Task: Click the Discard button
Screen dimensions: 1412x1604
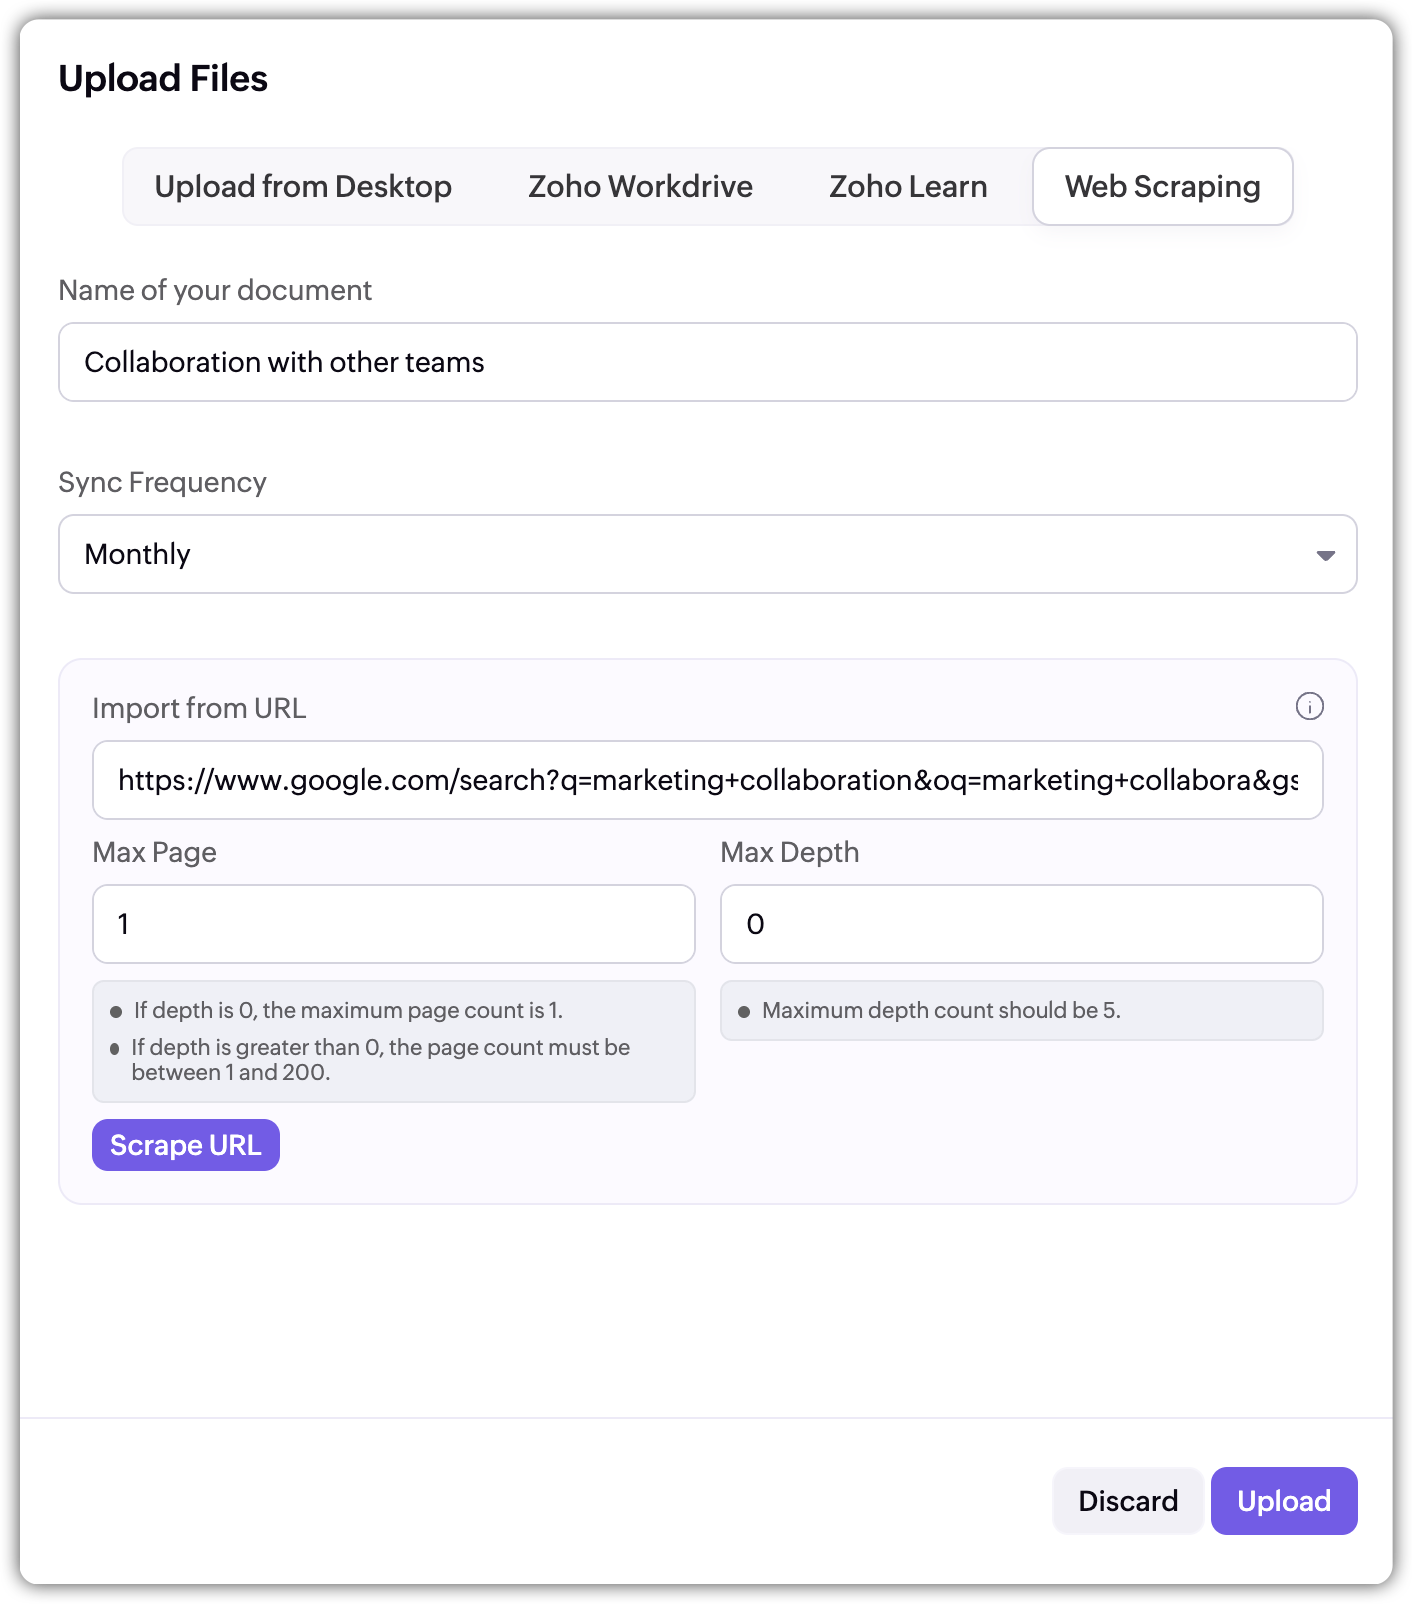Action: [1128, 1501]
